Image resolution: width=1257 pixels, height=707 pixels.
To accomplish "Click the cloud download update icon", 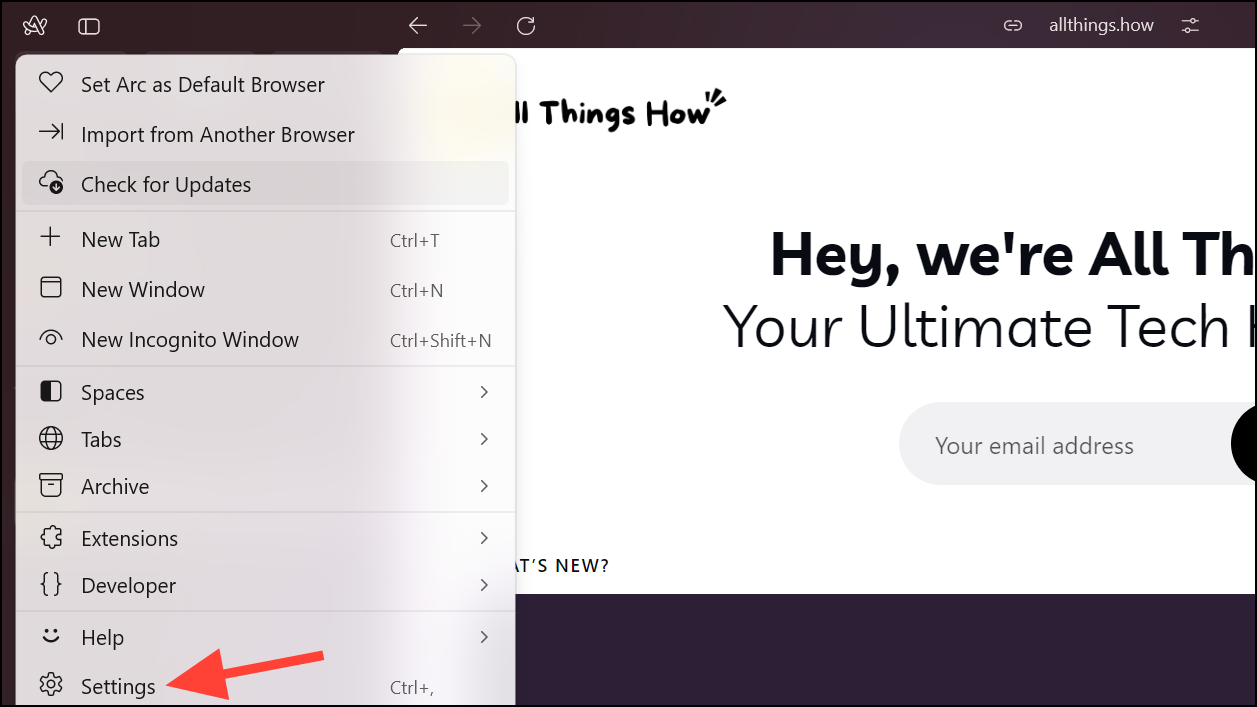I will click(50, 183).
